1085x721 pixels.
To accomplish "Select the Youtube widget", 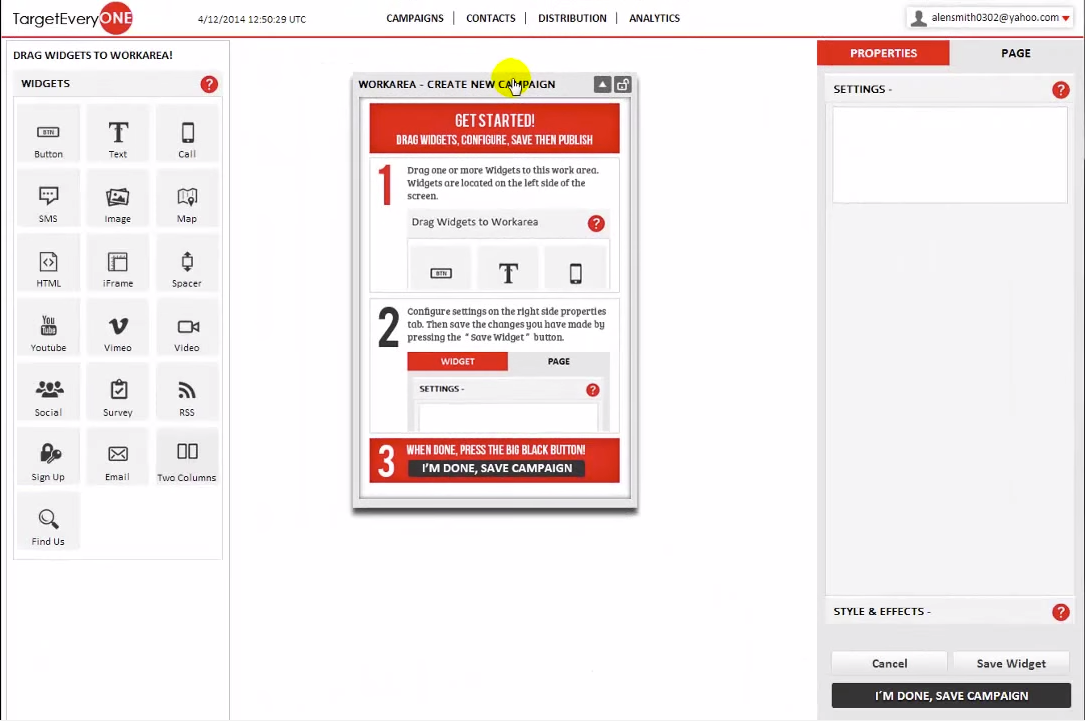I will 48,329.
